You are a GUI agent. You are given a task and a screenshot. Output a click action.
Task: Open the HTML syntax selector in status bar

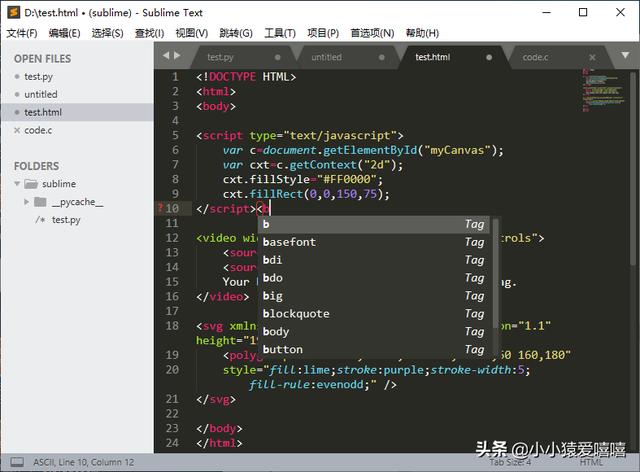[591, 463]
